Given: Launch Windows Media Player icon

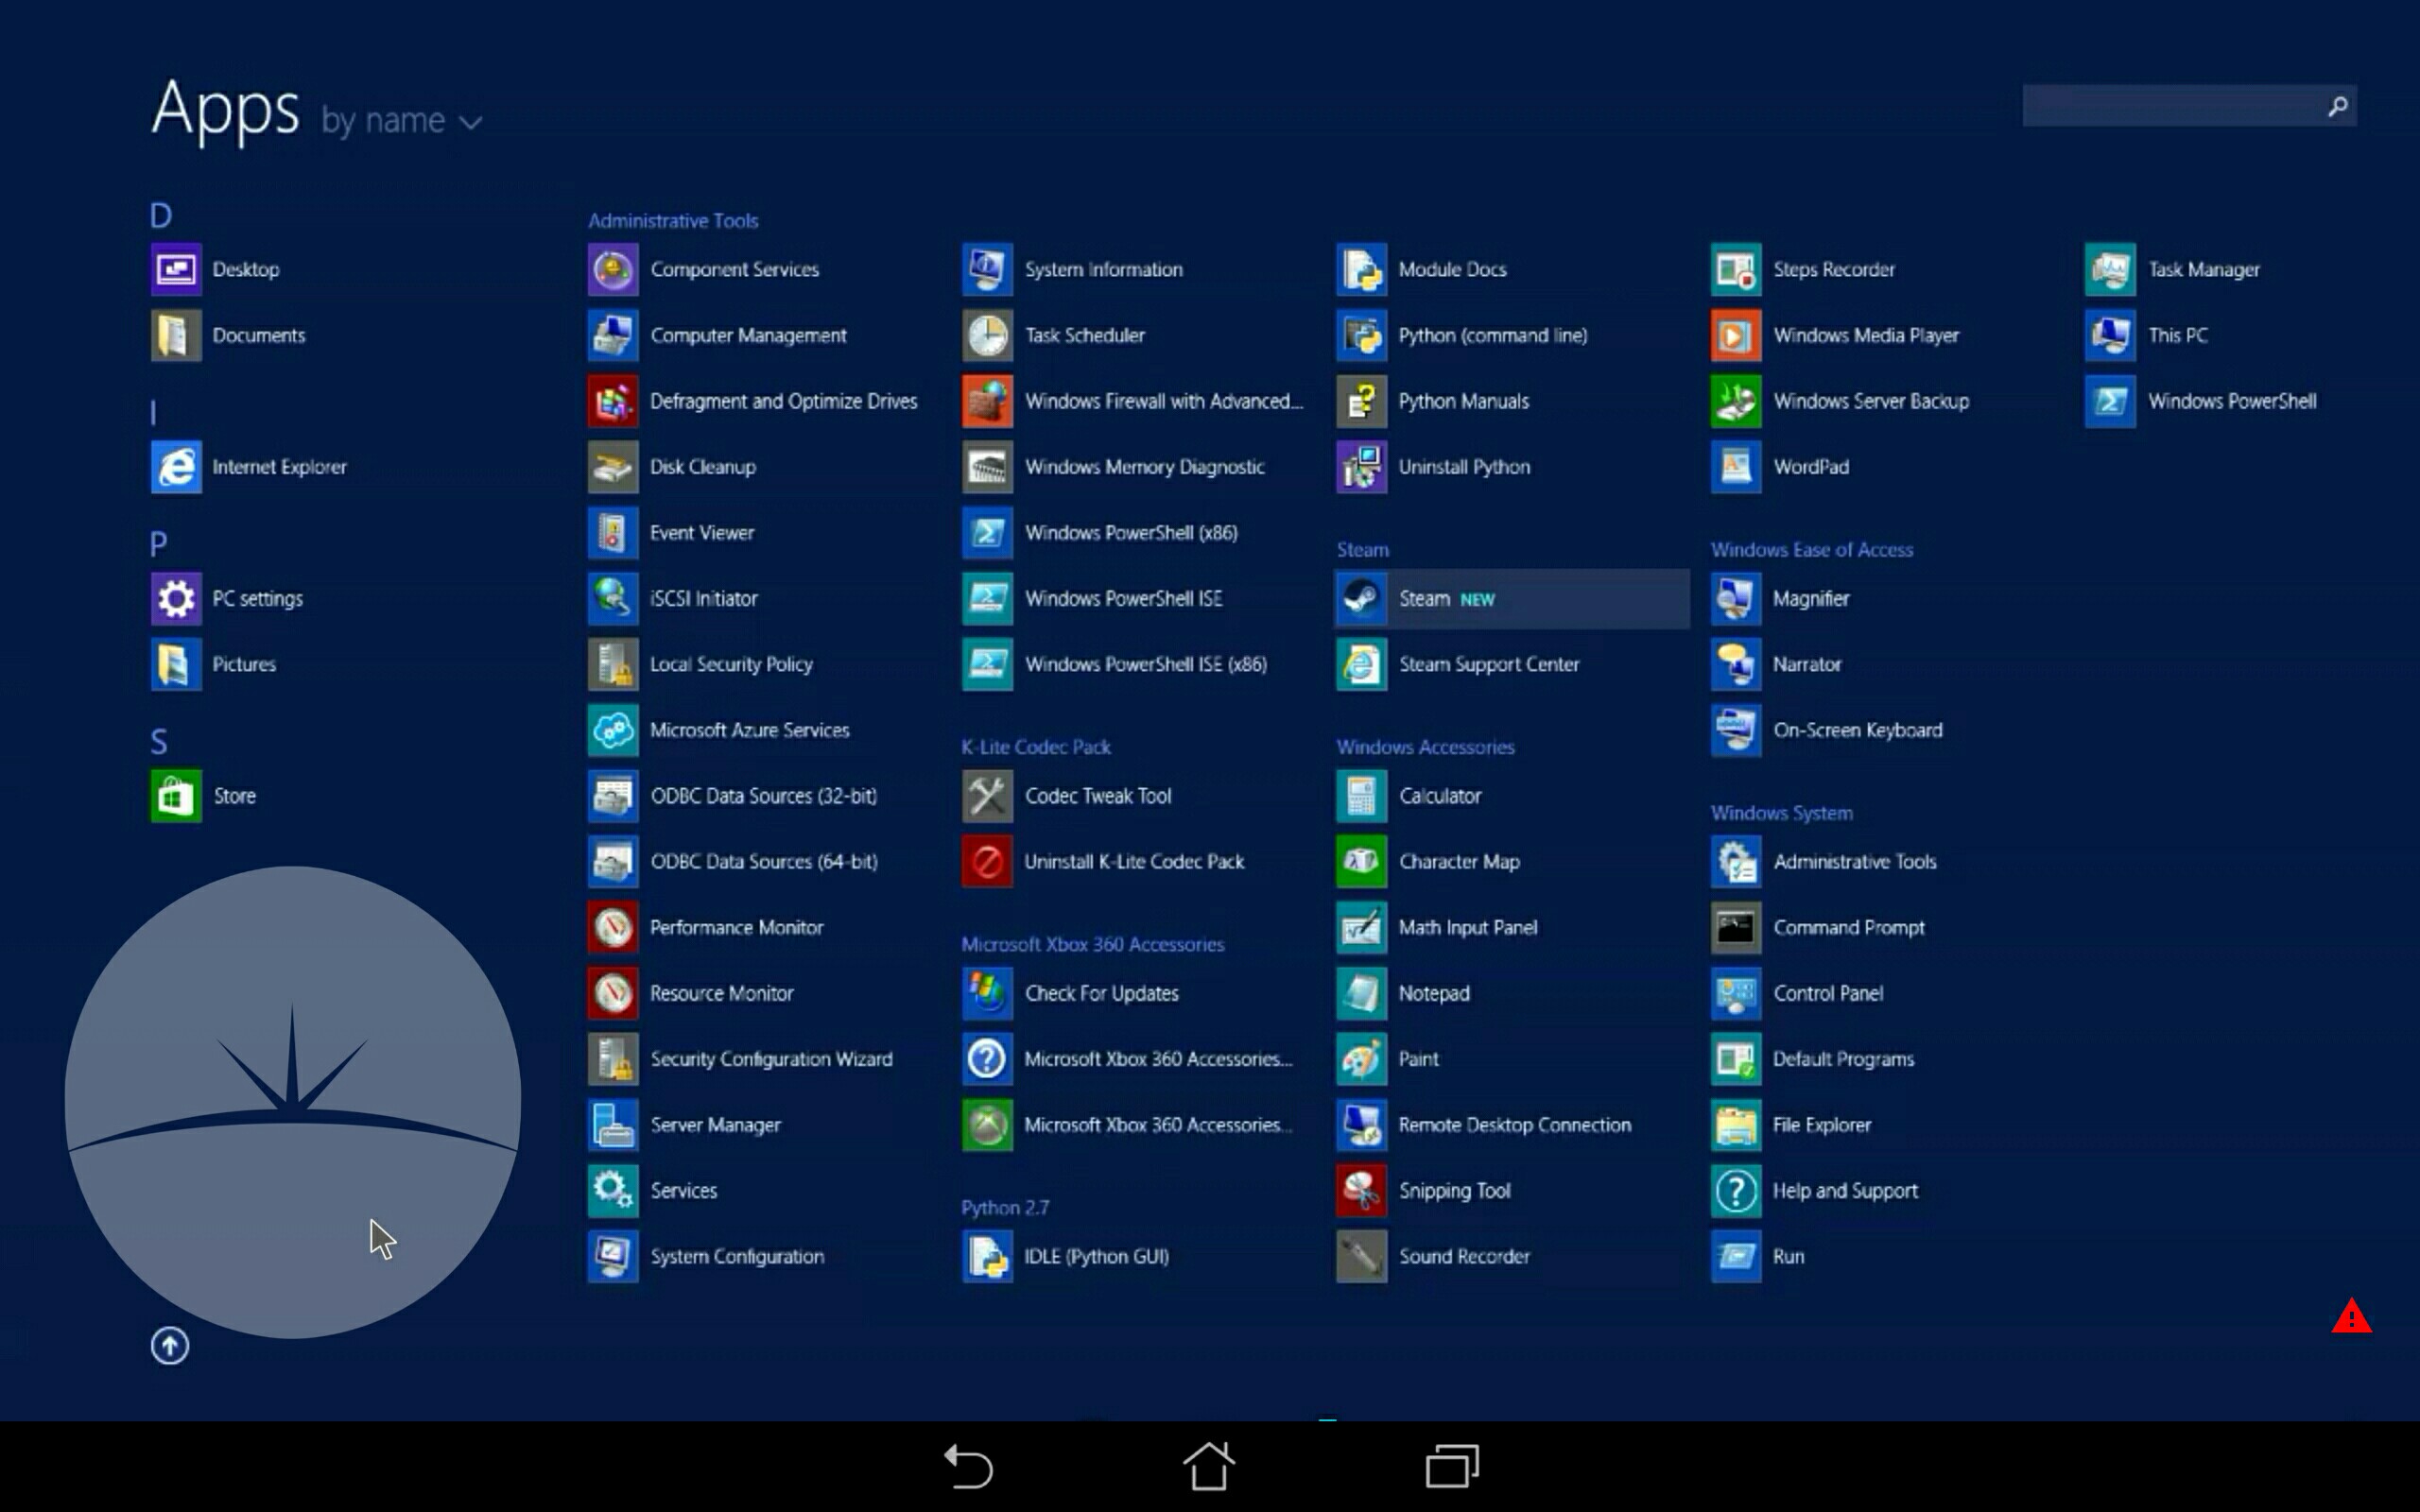Looking at the screenshot, I should click(1736, 336).
